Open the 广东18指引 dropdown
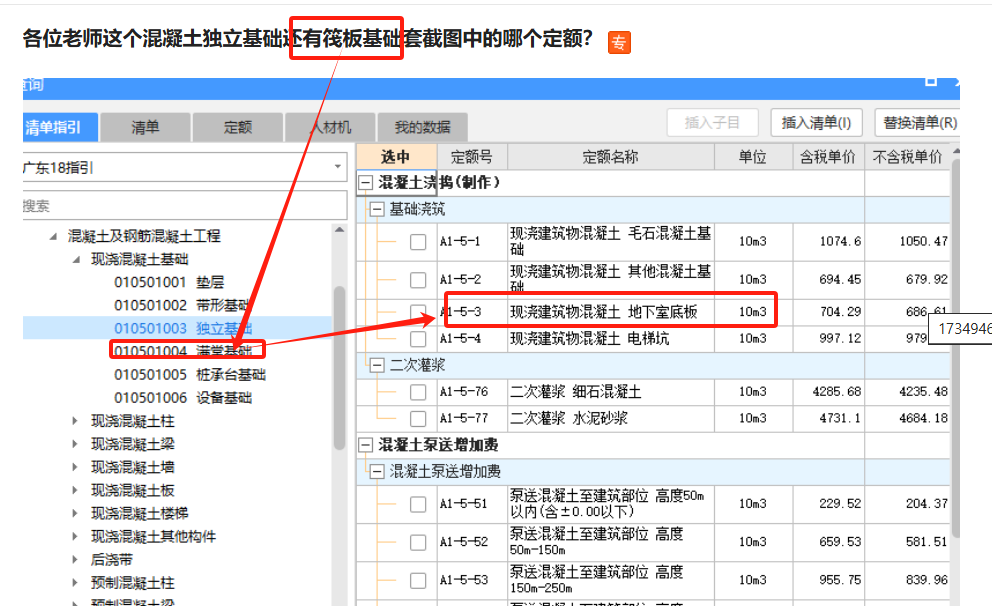The height and width of the screenshot is (606, 992). pos(338,167)
